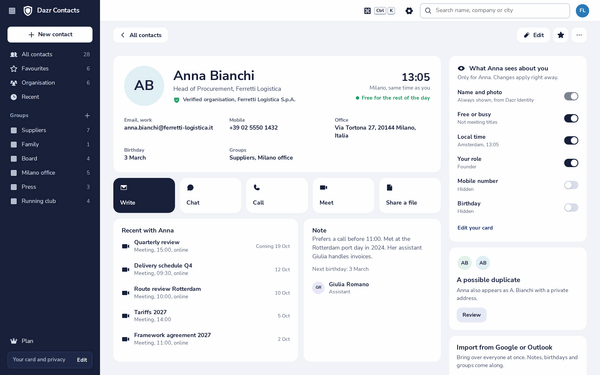Image resolution: width=600 pixels, height=375 pixels.
Task: Open Favourites in the sidebar
Action: click(50, 68)
